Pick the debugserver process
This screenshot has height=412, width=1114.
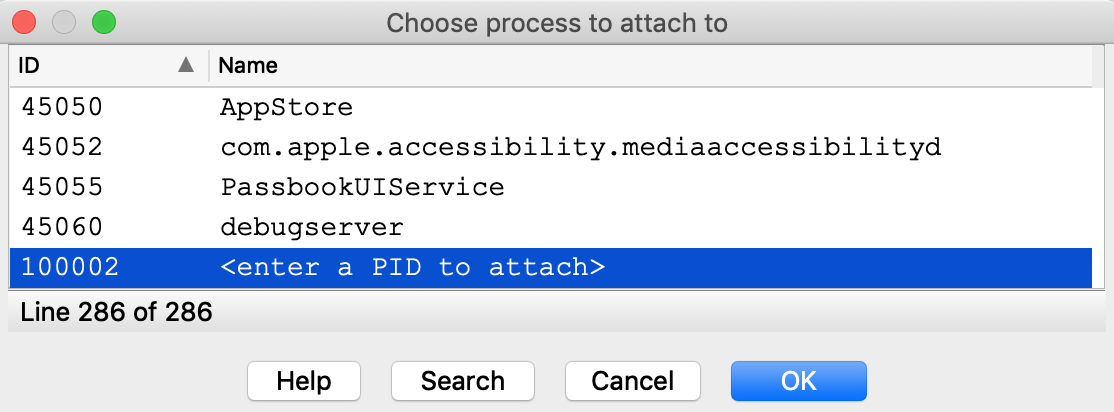pyautogui.click(x=311, y=227)
